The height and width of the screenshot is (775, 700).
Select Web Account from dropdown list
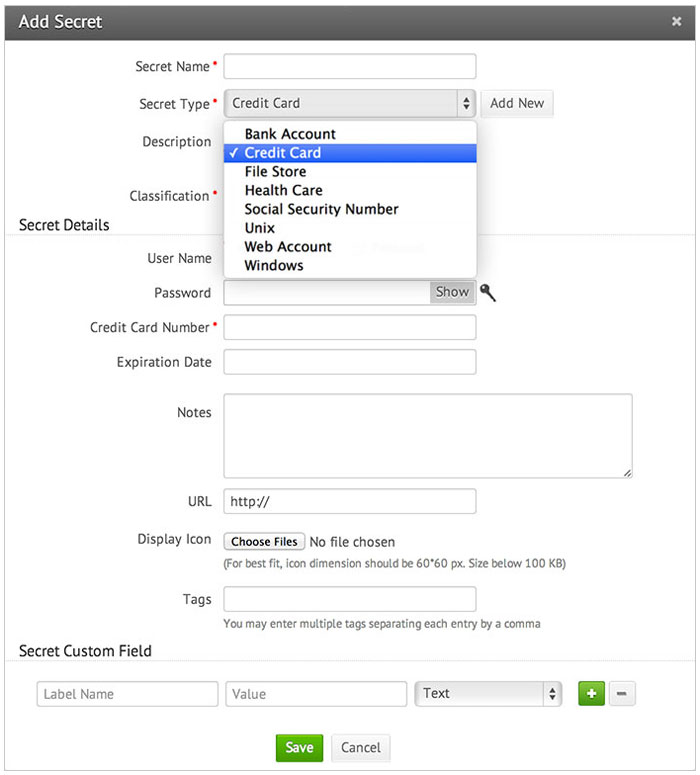coord(288,247)
